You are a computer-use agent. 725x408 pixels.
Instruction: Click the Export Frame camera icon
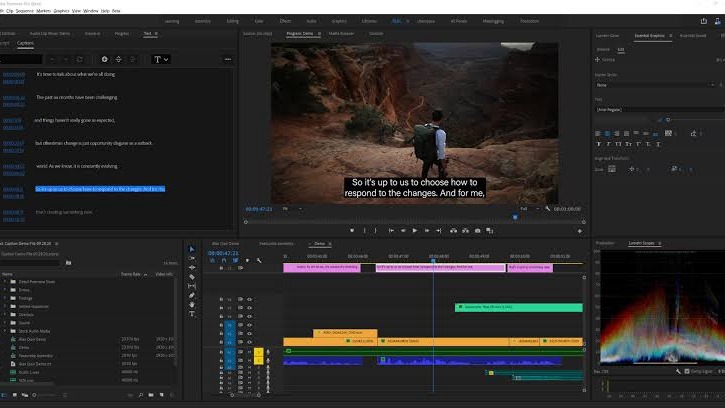click(x=478, y=230)
